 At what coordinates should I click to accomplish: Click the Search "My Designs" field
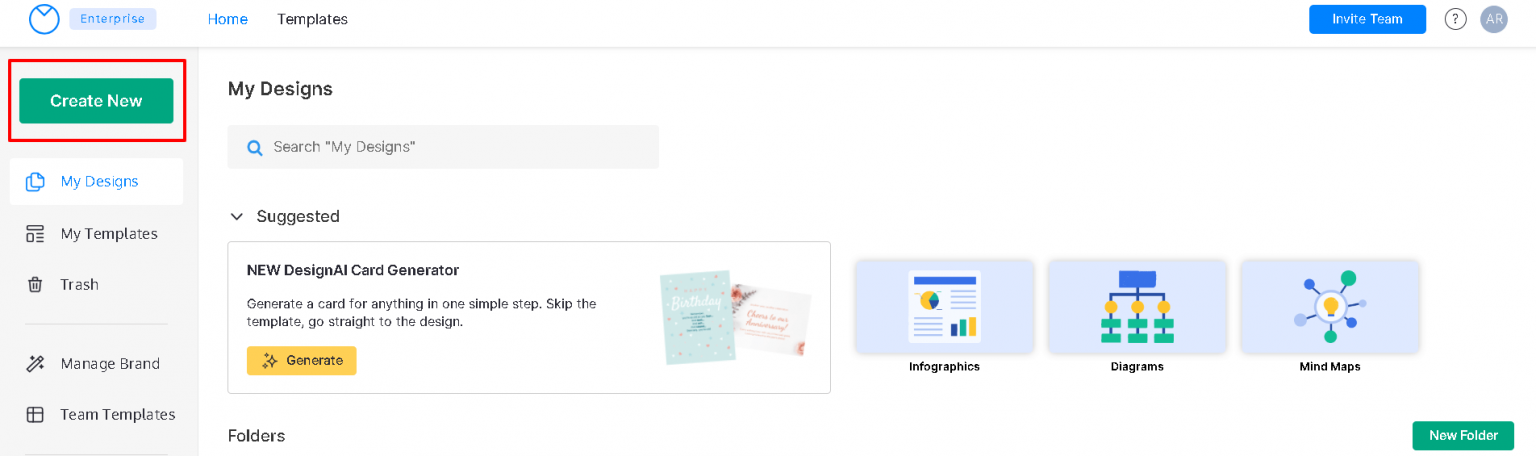(443, 147)
